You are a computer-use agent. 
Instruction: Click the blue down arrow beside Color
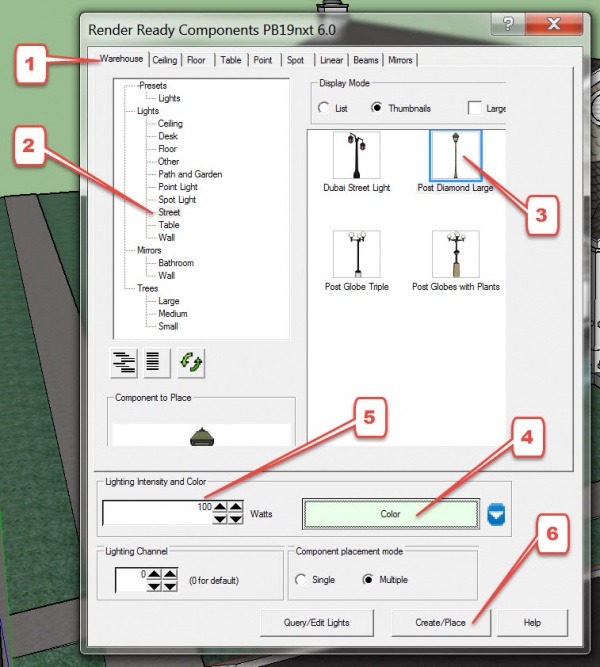pos(497,514)
